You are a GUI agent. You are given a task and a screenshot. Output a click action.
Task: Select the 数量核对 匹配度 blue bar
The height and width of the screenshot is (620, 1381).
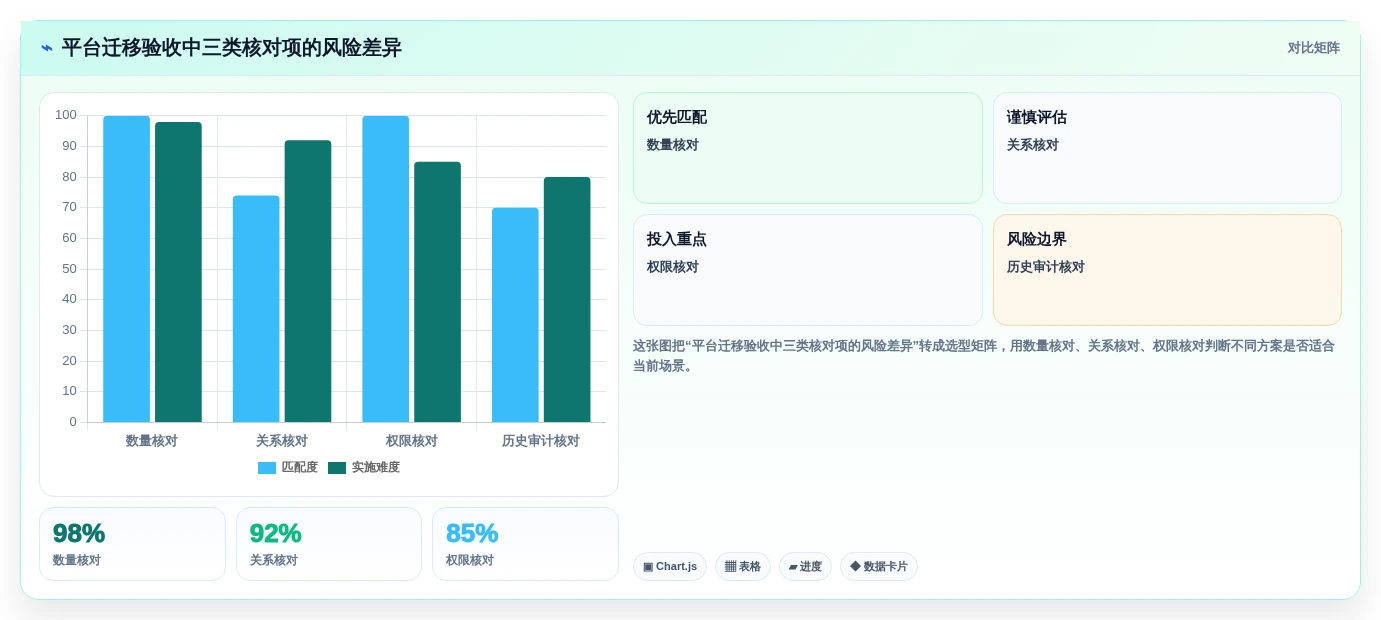[x=126, y=269]
